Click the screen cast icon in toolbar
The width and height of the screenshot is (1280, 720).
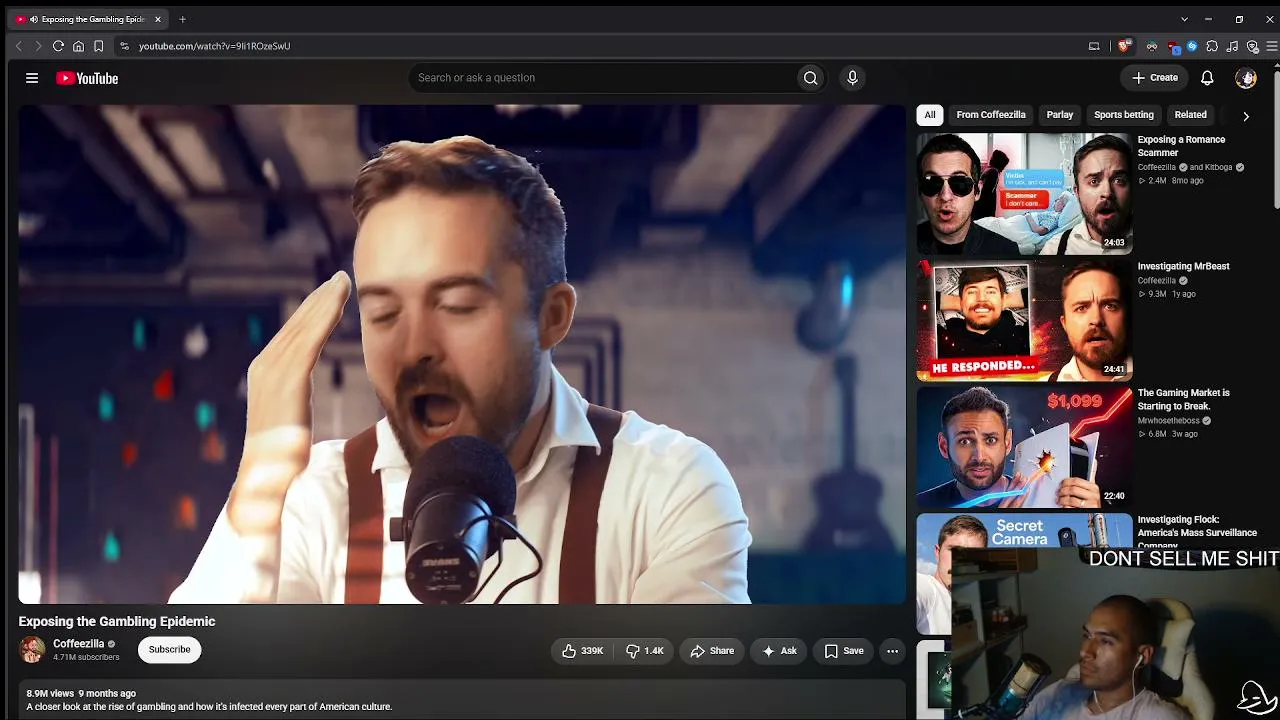point(1094,46)
